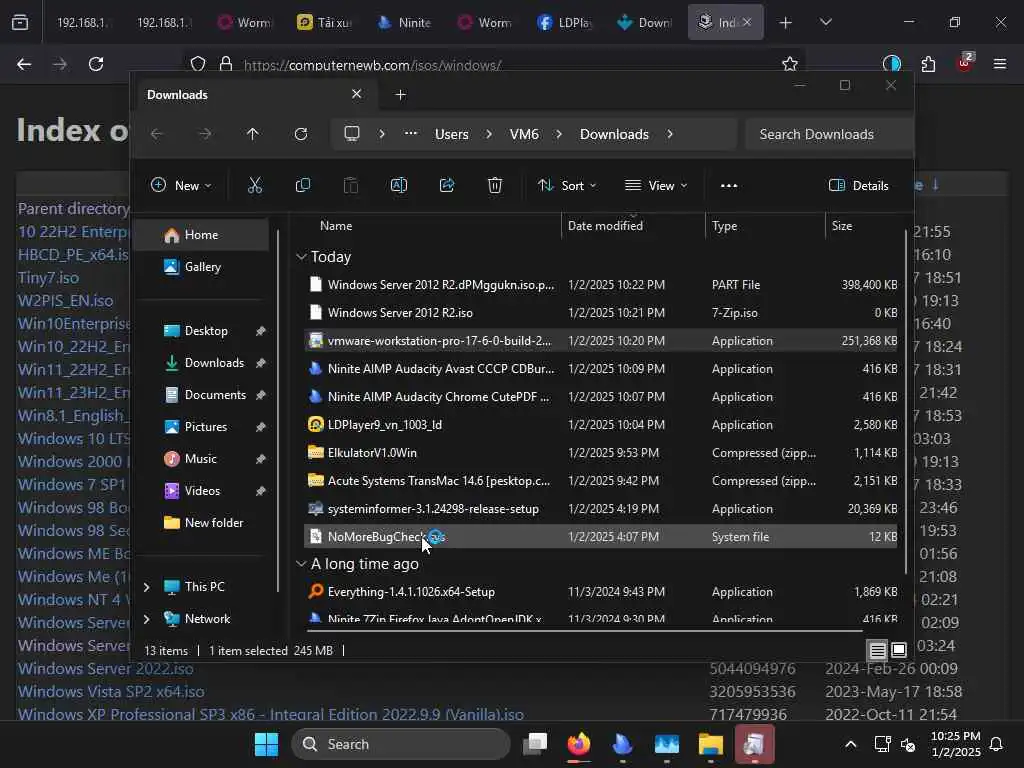Open Firefox hamburger application menu
The height and width of the screenshot is (768, 1024).
(1000, 64)
